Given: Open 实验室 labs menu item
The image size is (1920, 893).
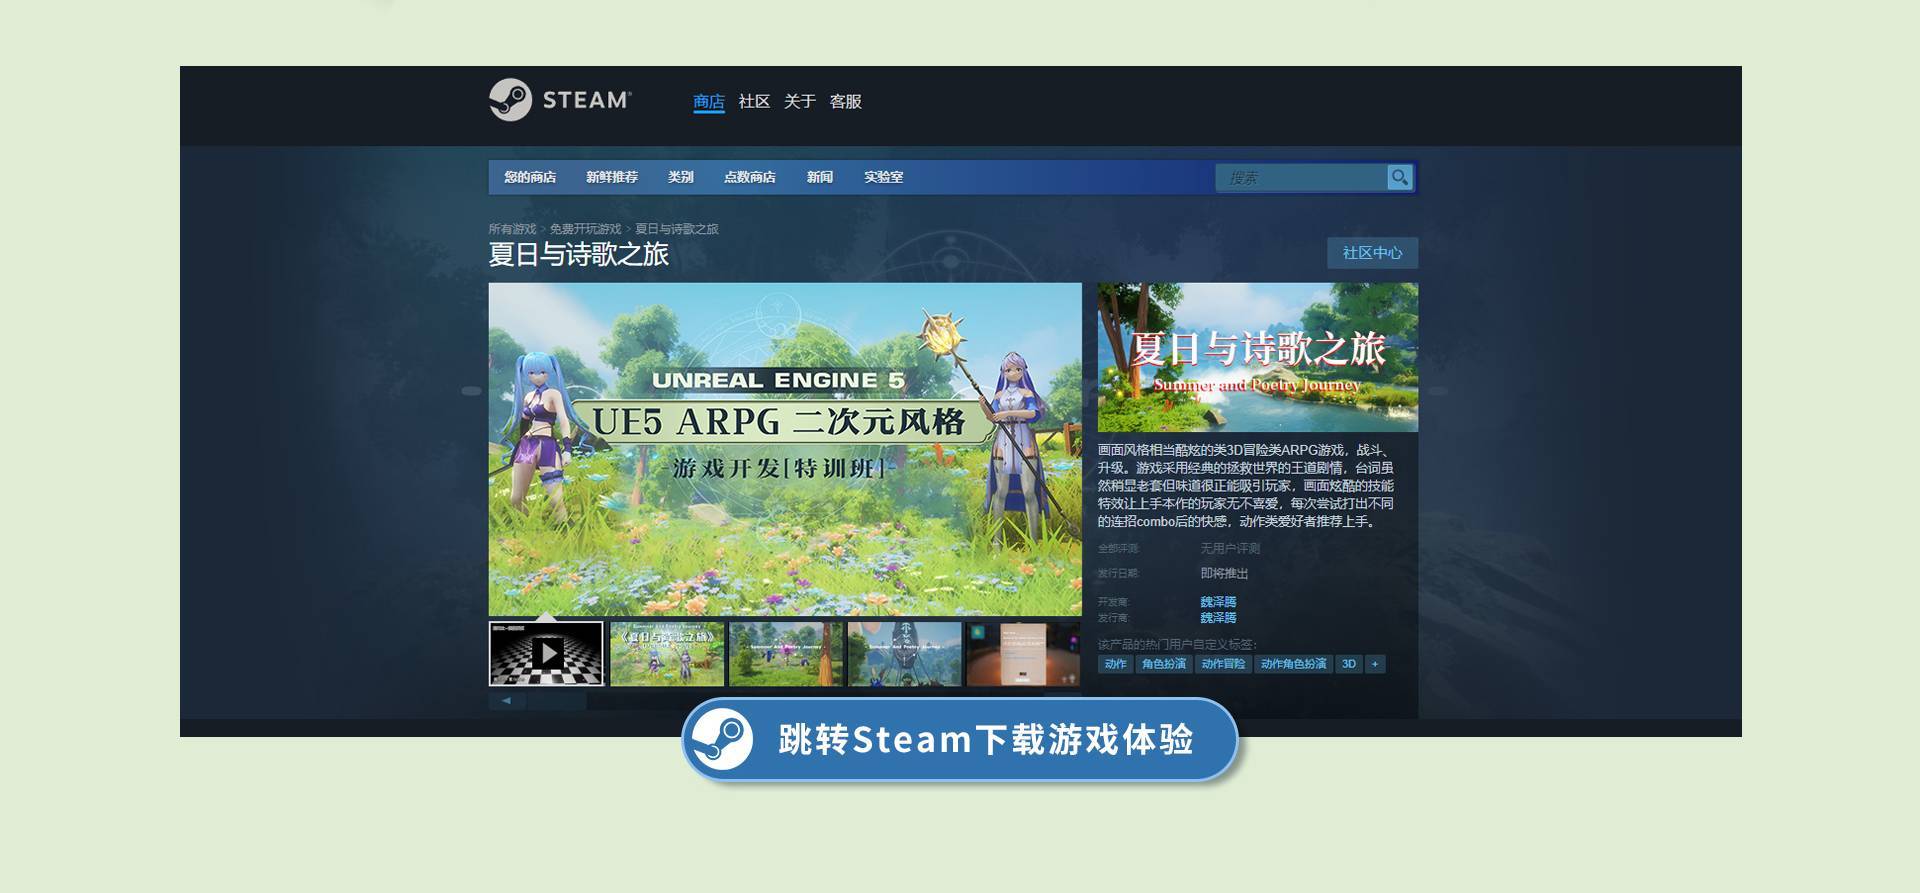Looking at the screenshot, I should [884, 177].
